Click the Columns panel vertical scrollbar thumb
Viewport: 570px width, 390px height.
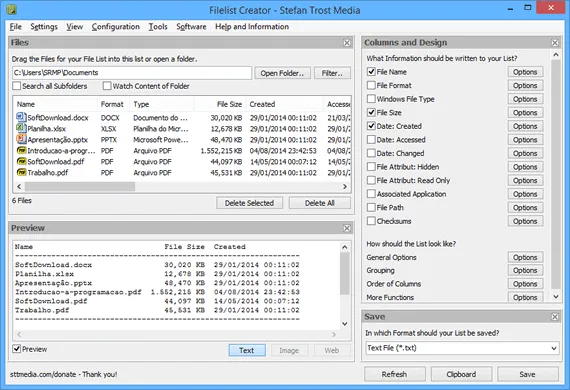click(555, 174)
